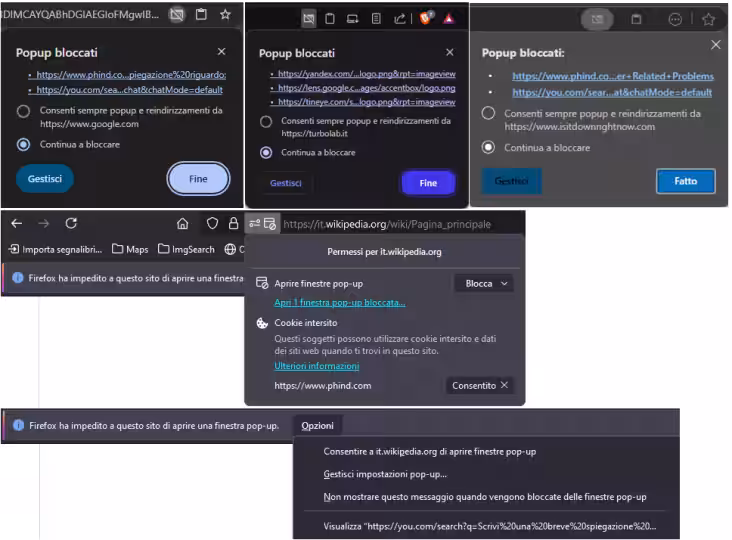
Task: Open blocked you.com link in Edge dialog
Action: 612,92
